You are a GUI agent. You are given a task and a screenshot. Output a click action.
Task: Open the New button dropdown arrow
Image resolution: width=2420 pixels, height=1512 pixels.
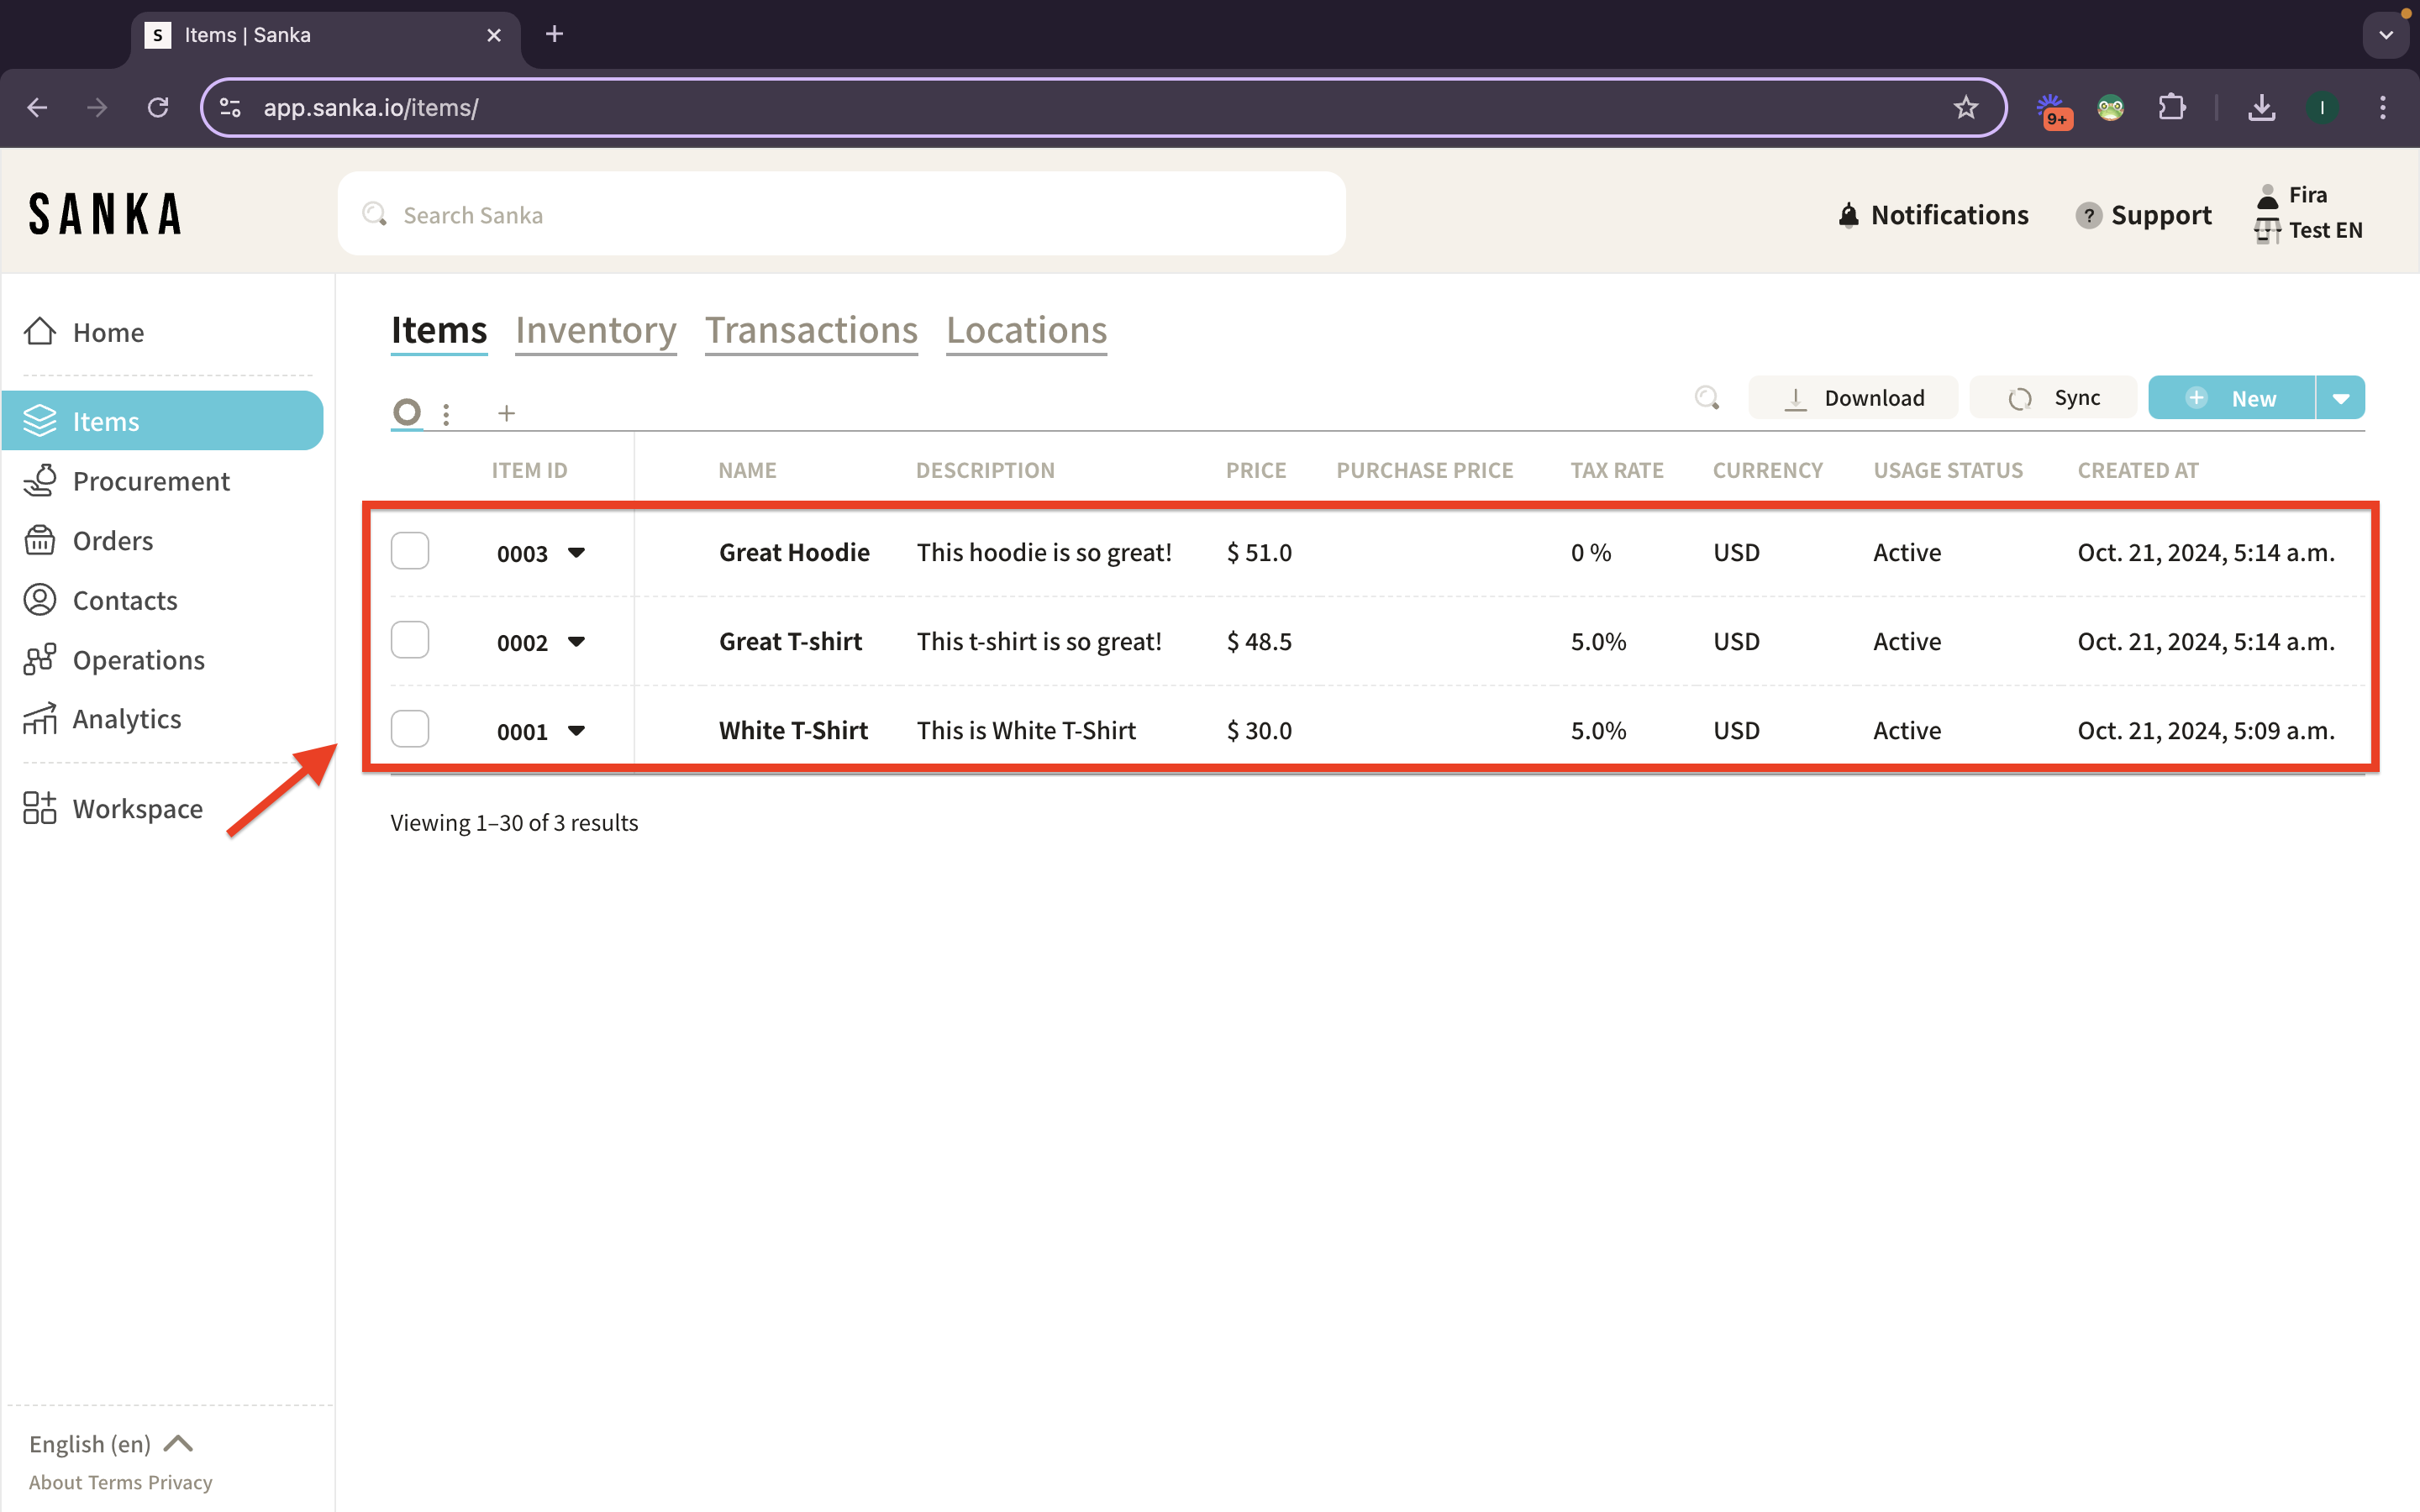(x=2341, y=398)
